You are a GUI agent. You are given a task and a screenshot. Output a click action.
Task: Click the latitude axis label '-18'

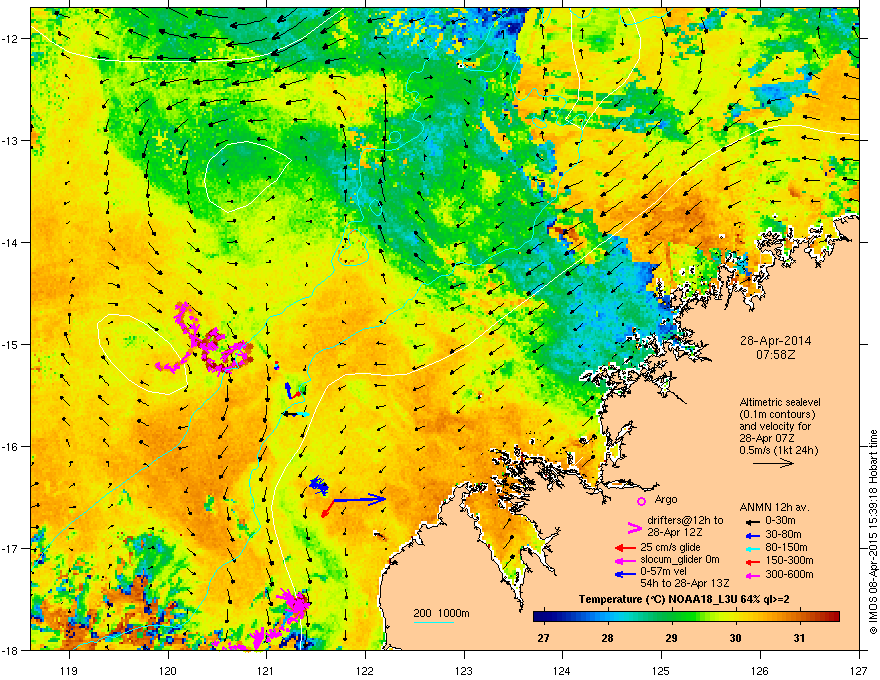coord(10,650)
